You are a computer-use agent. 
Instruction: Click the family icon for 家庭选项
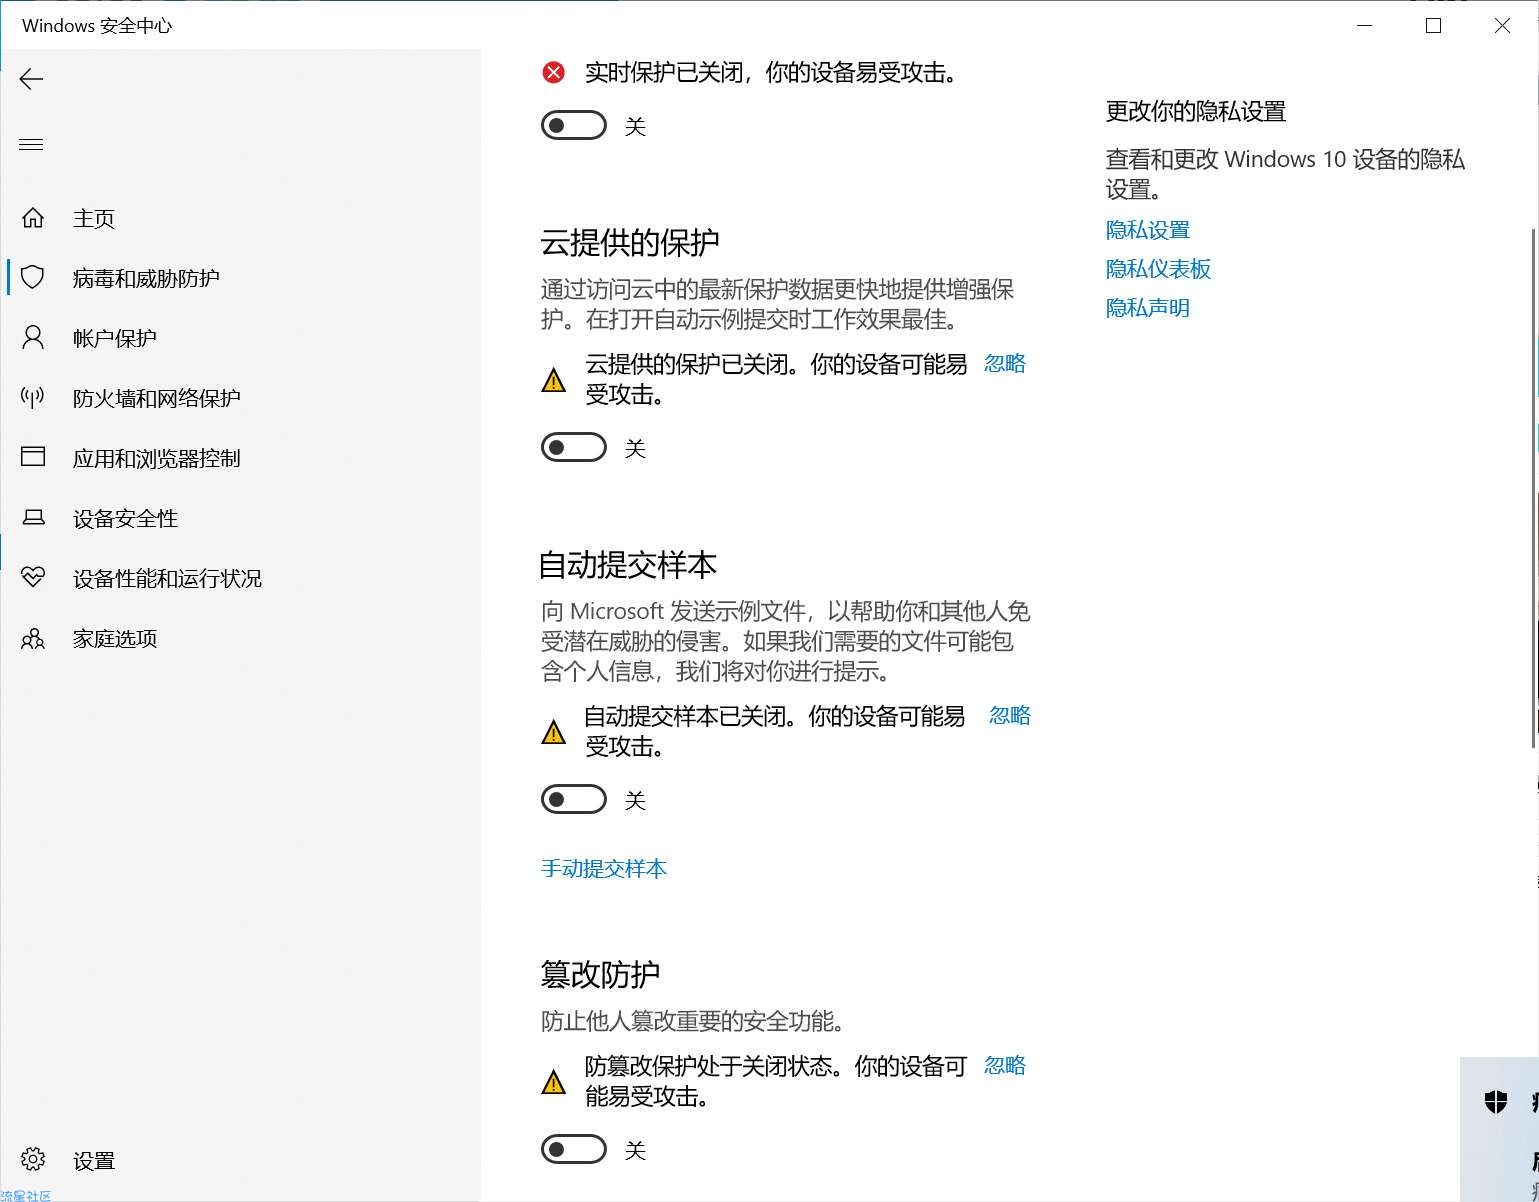[33, 638]
